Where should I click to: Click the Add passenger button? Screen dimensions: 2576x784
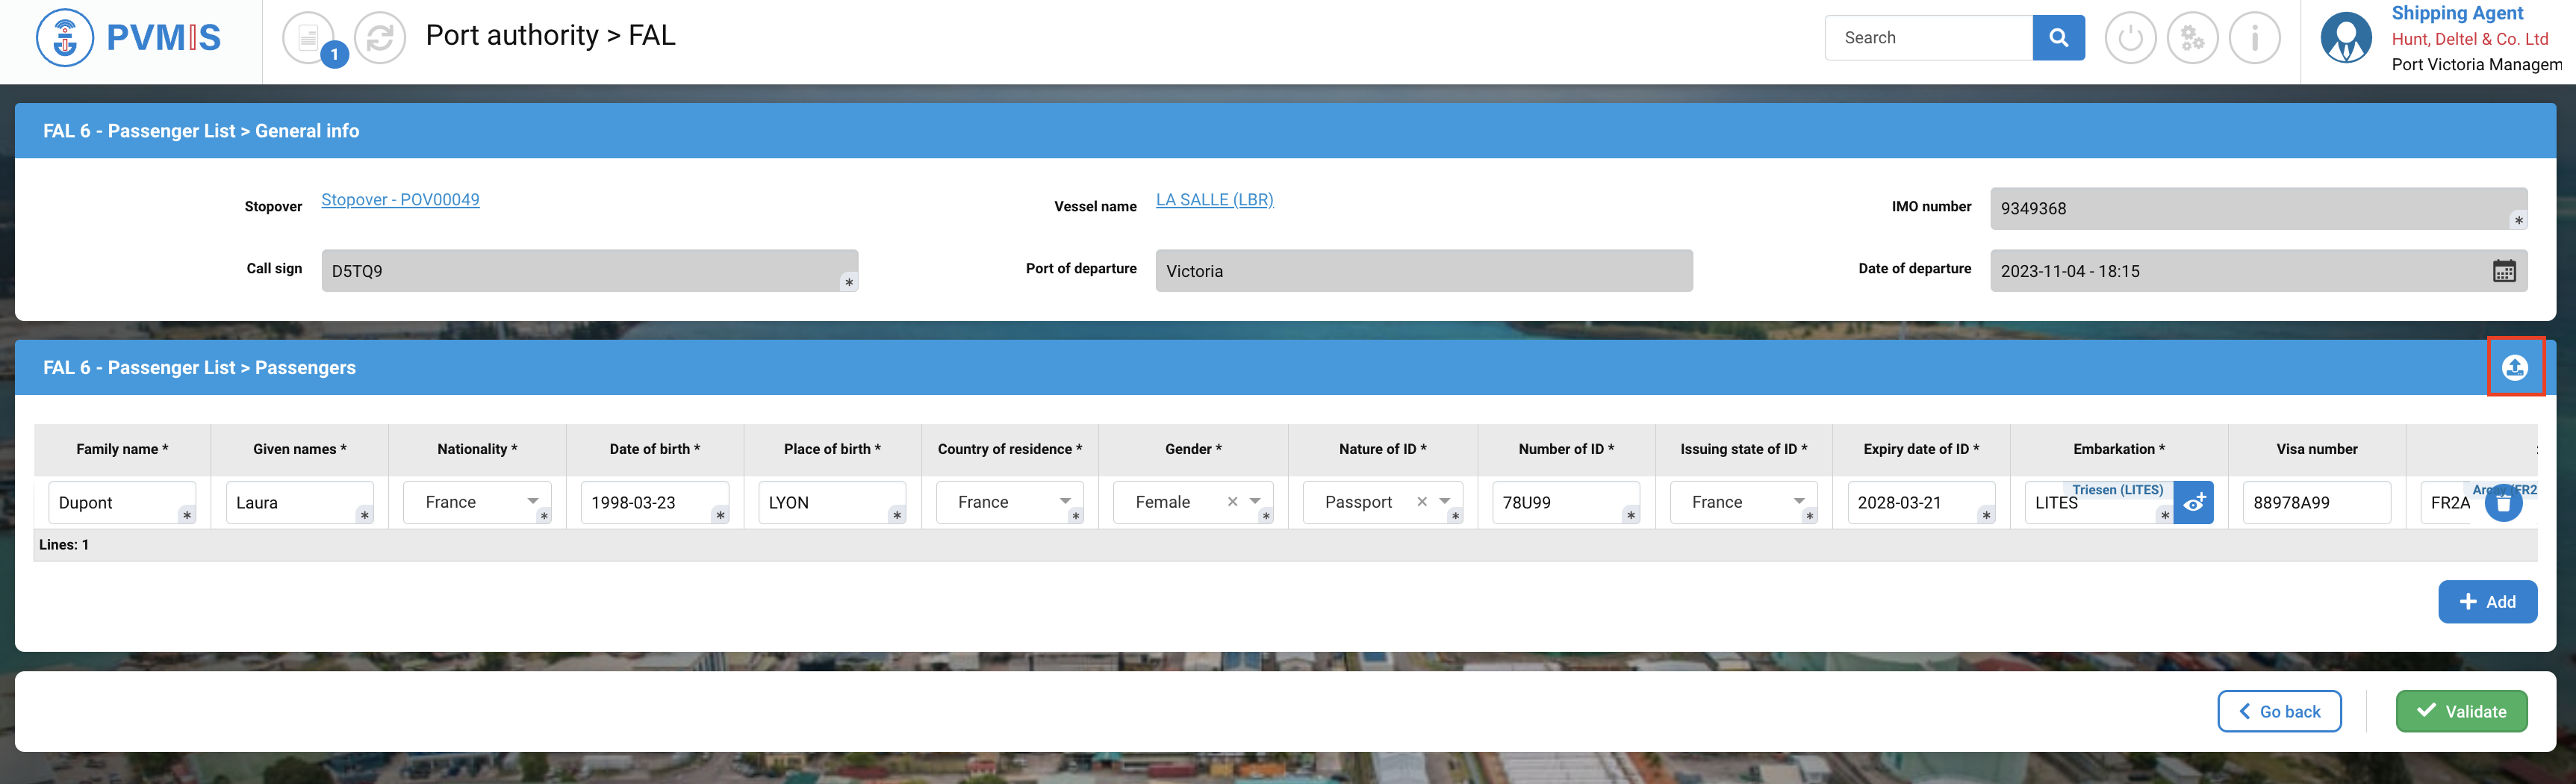(x=2486, y=601)
